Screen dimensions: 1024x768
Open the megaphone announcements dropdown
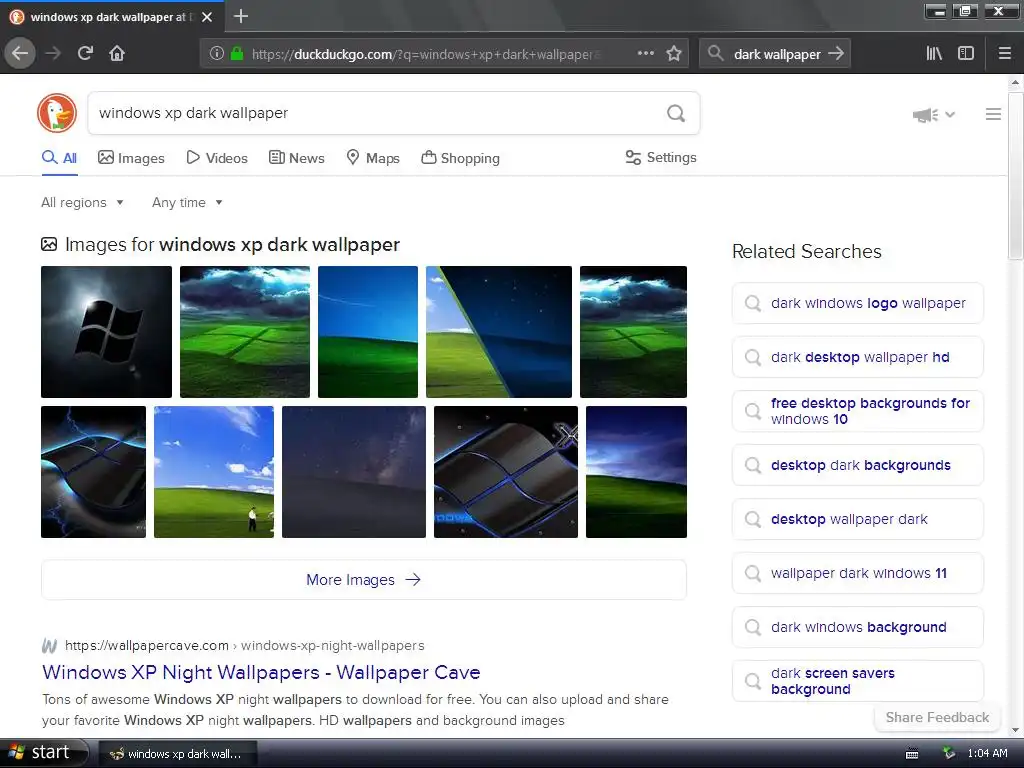click(934, 115)
